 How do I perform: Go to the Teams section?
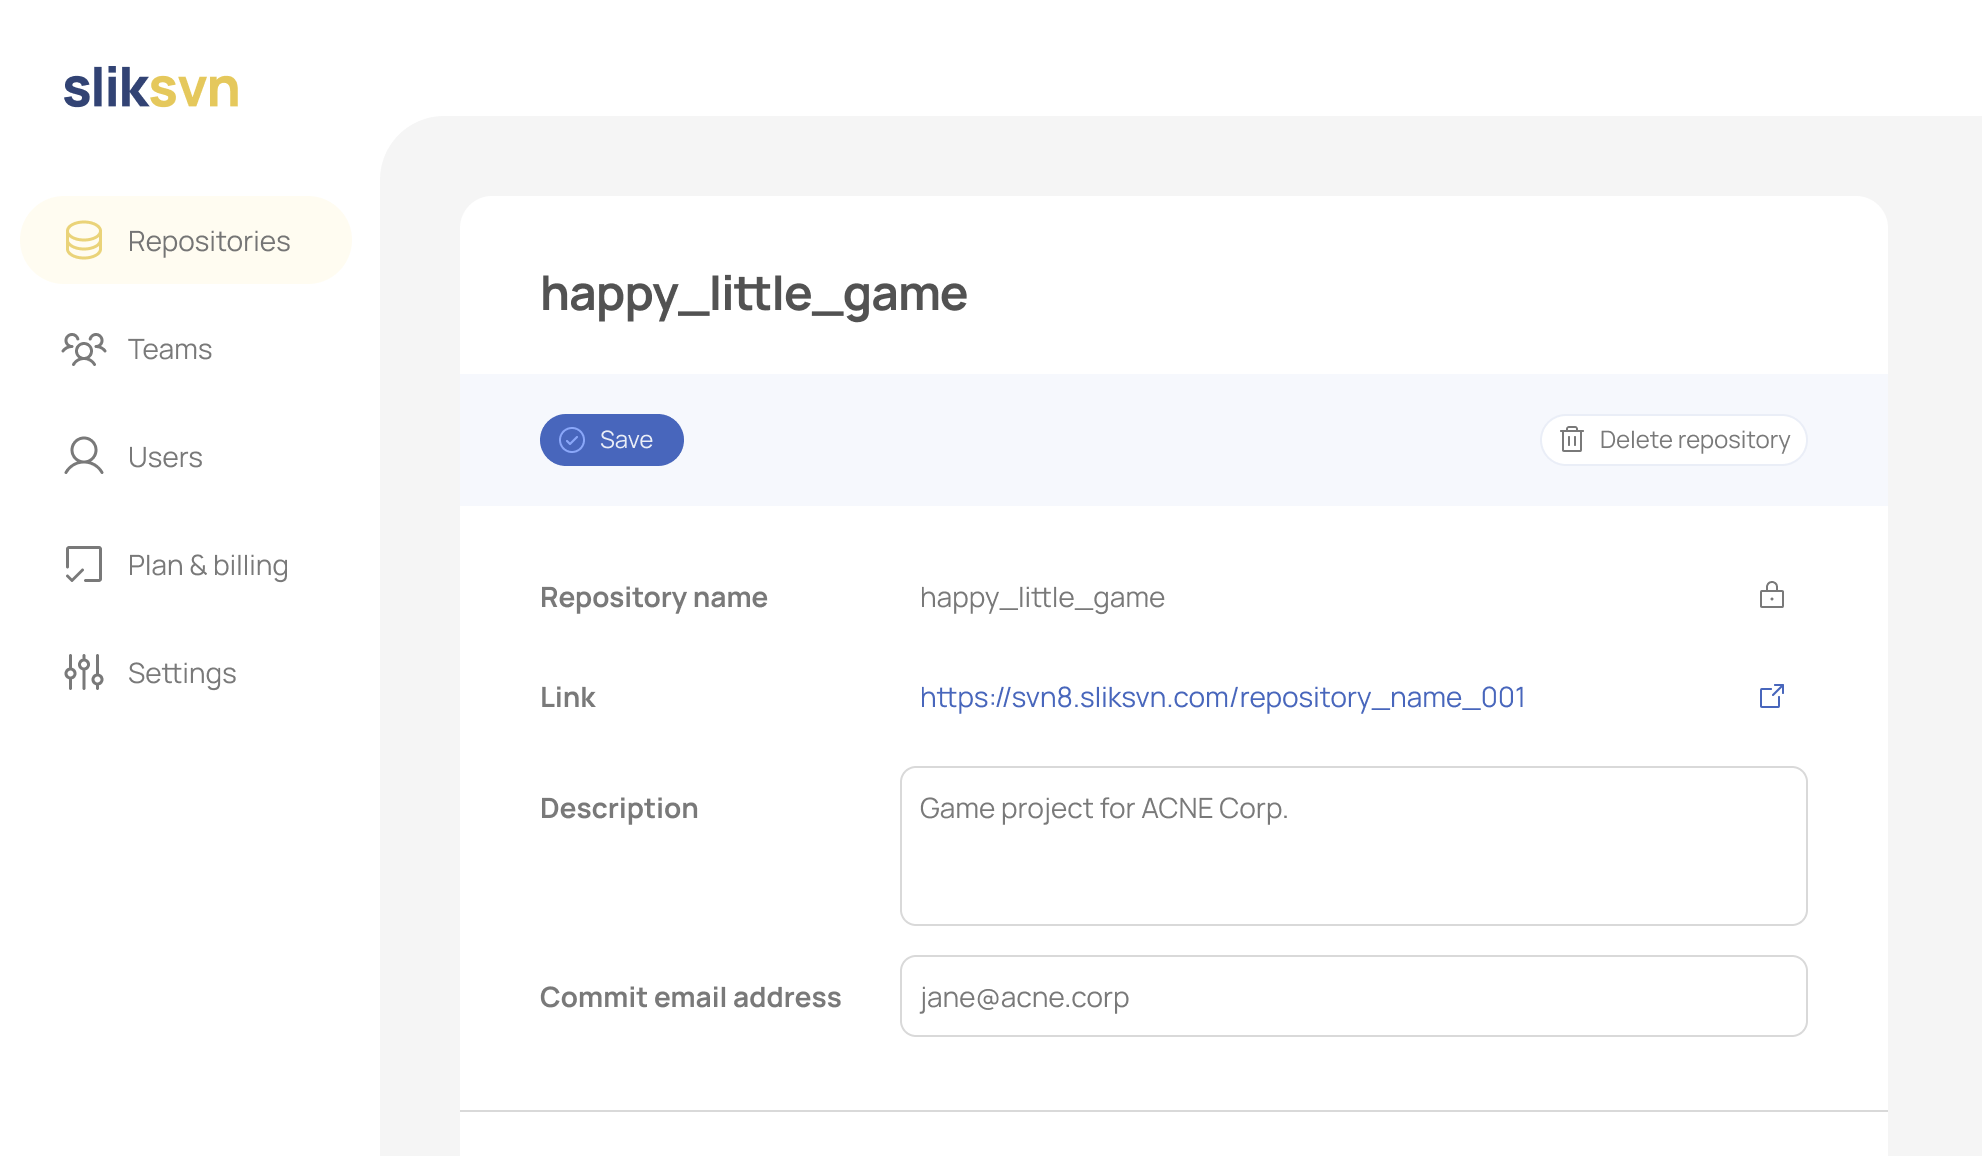click(x=170, y=349)
